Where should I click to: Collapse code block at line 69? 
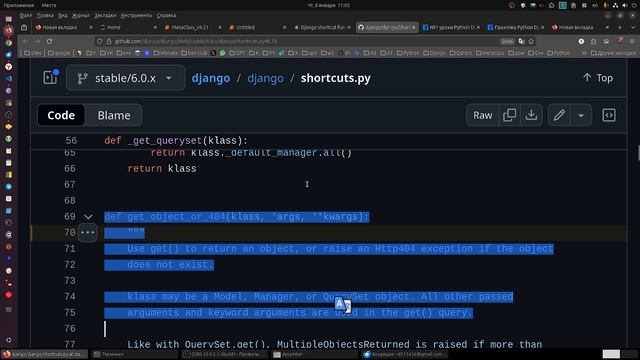click(x=88, y=217)
